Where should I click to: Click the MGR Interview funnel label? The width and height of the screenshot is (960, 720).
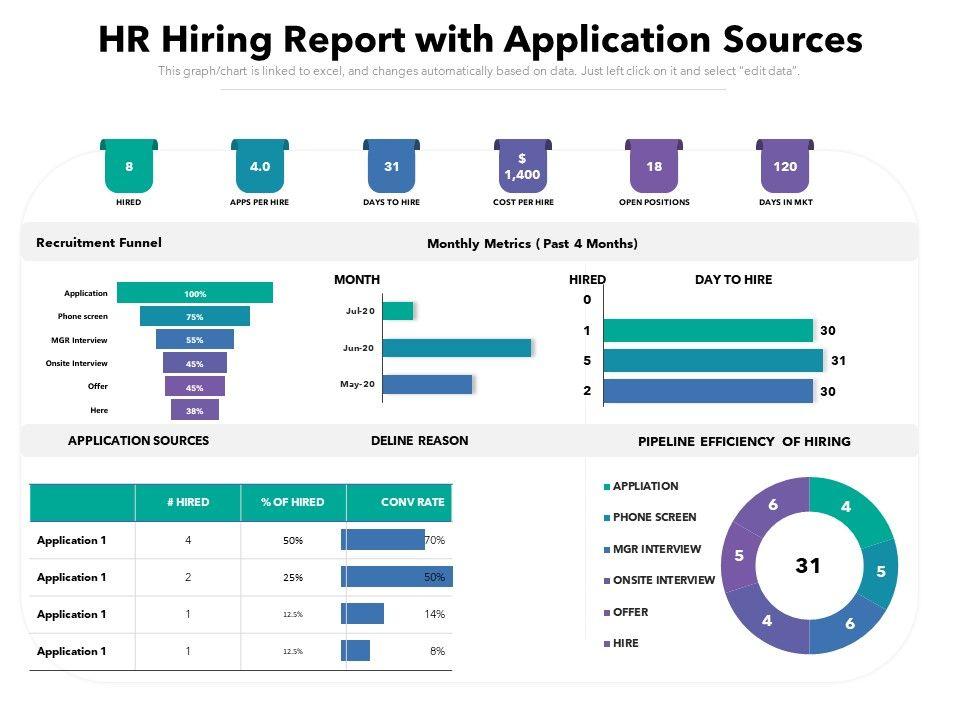click(x=80, y=340)
